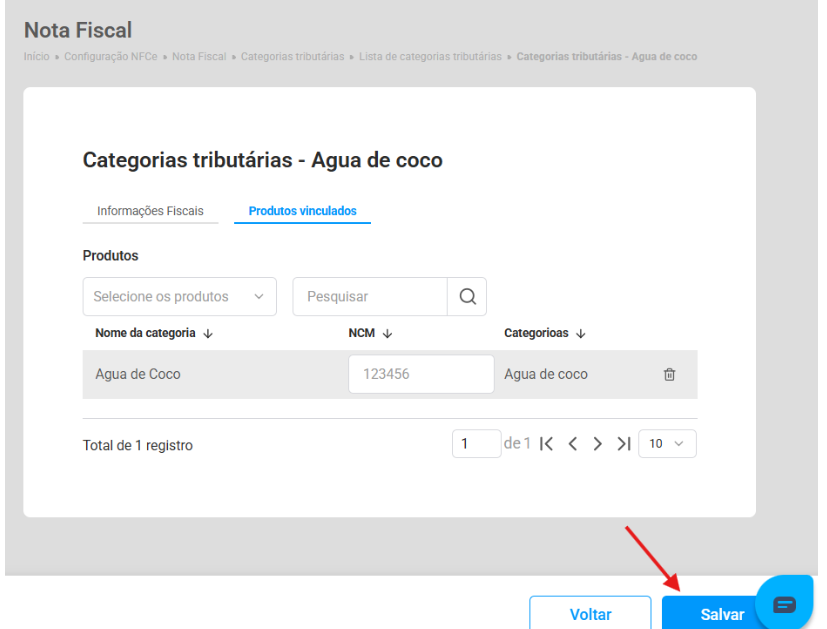827x629 pixels.
Task: Expand the rows-per-page dropdown showing 10
Action: click(x=667, y=444)
